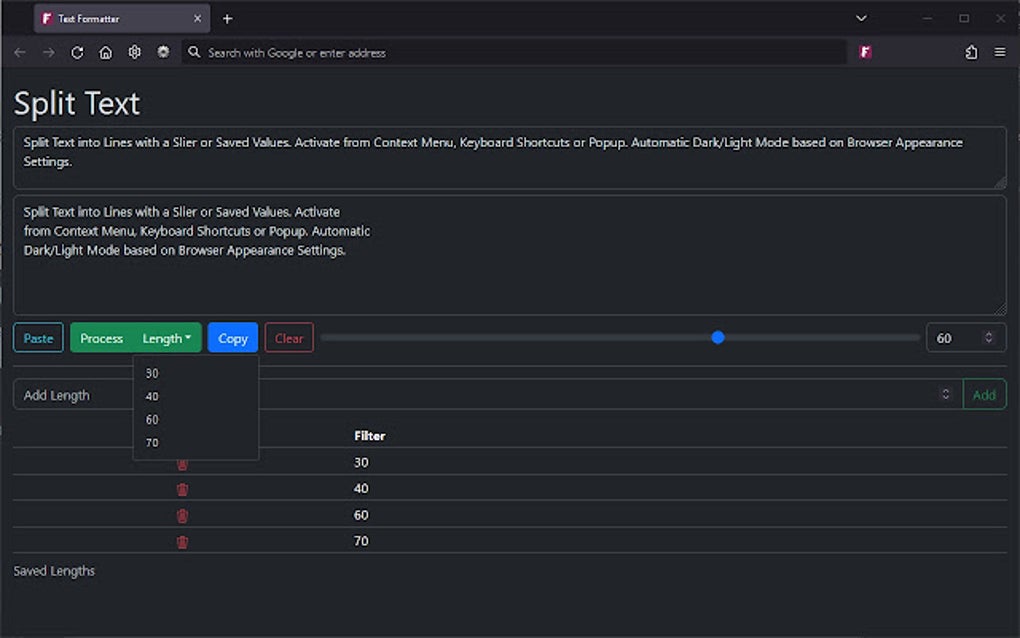Open the browser hamburger menu
Image resolution: width=1020 pixels, height=638 pixels.
click(x=999, y=52)
